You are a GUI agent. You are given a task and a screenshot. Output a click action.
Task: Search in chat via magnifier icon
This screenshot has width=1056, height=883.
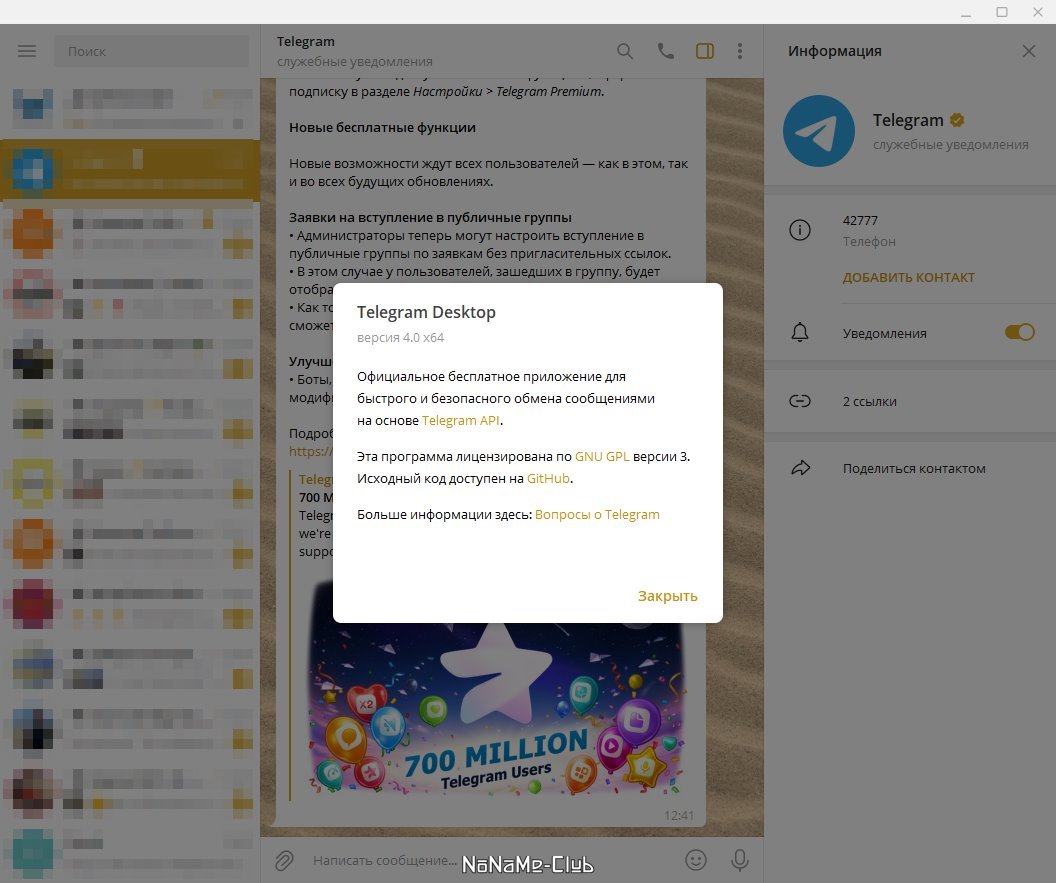(625, 51)
